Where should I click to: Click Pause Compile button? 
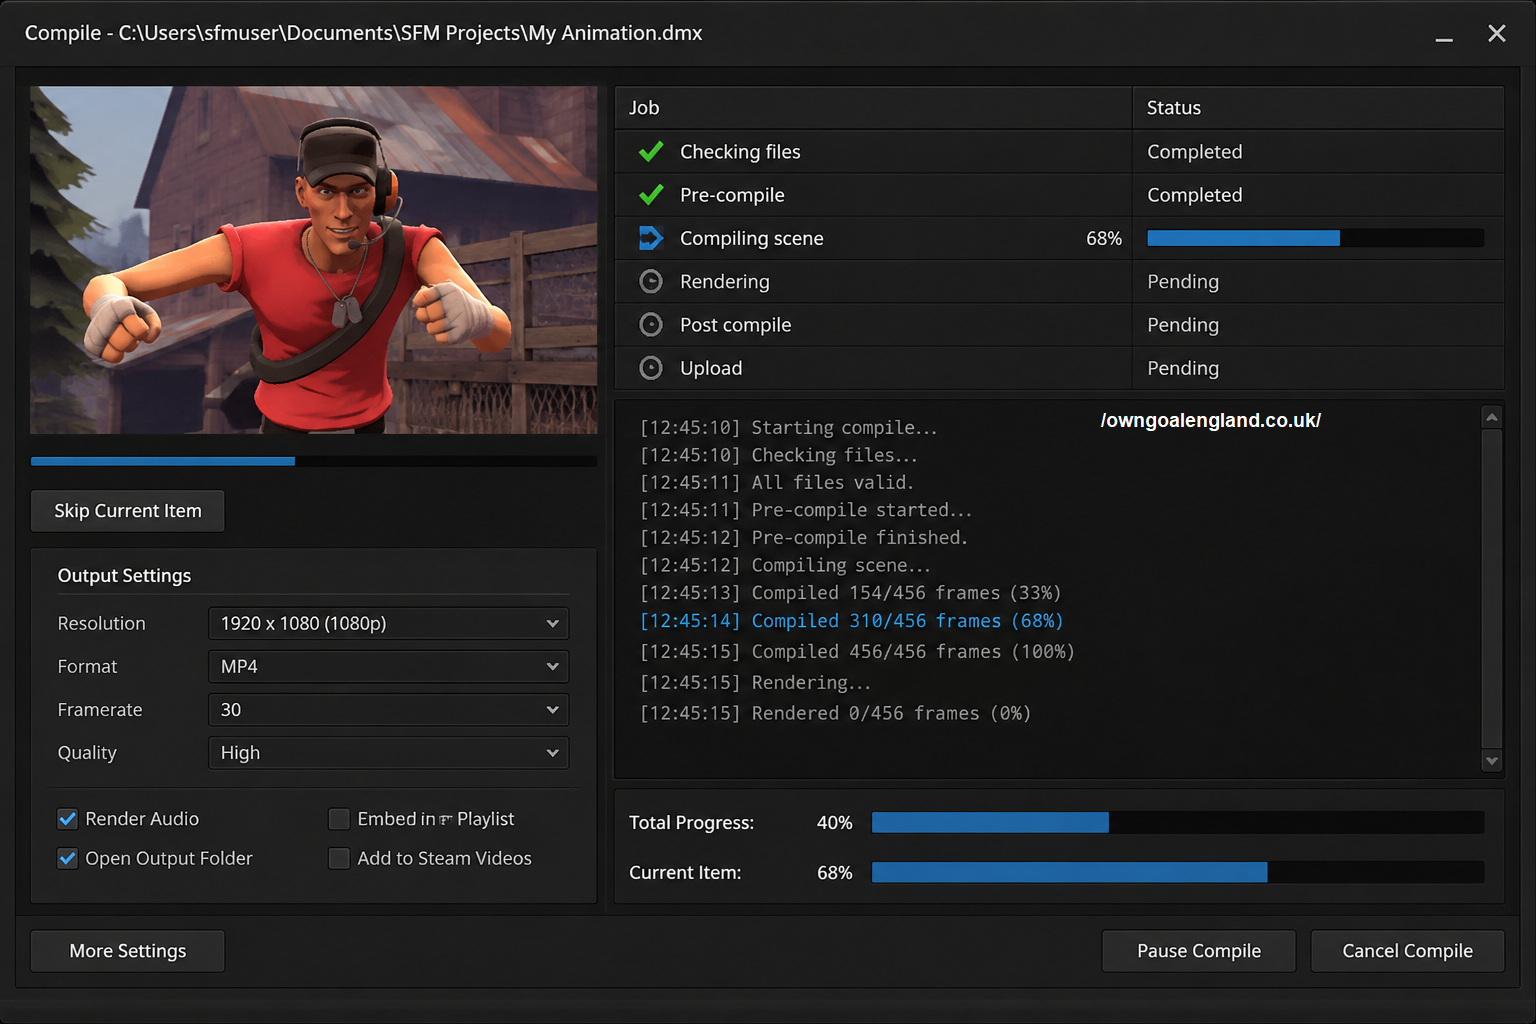pyautogui.click(x=1198, y=951)
